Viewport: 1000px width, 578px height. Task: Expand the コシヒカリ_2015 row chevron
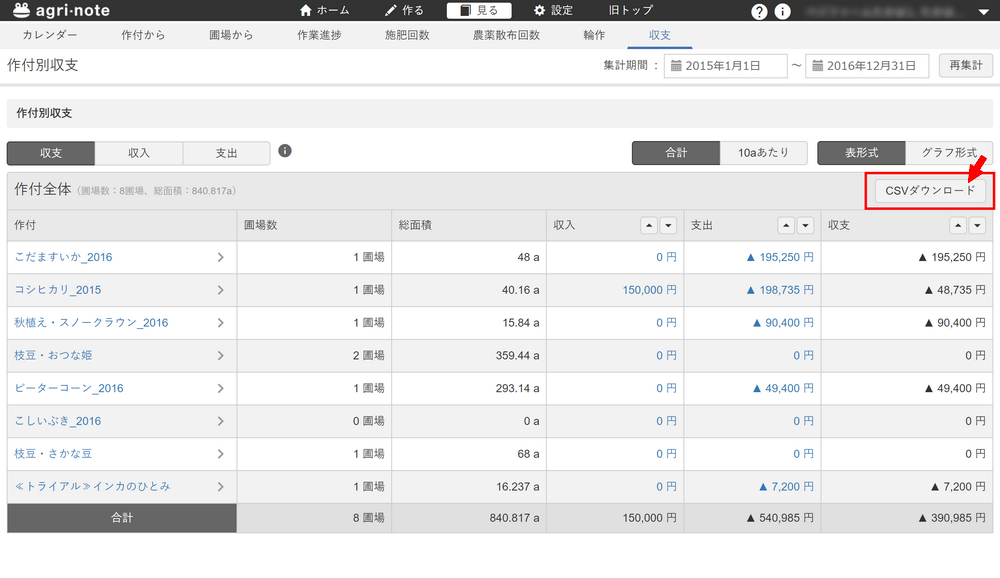coord(220,290)
